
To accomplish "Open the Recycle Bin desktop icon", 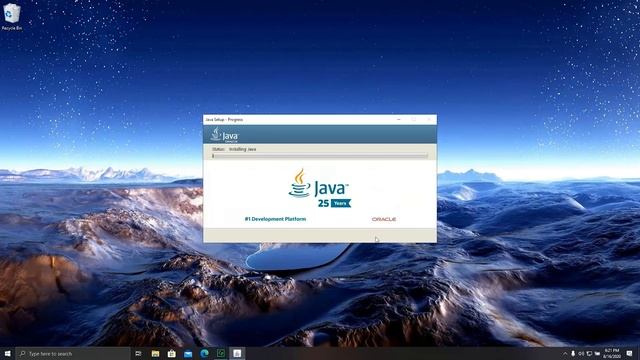I will click(11, 17).
